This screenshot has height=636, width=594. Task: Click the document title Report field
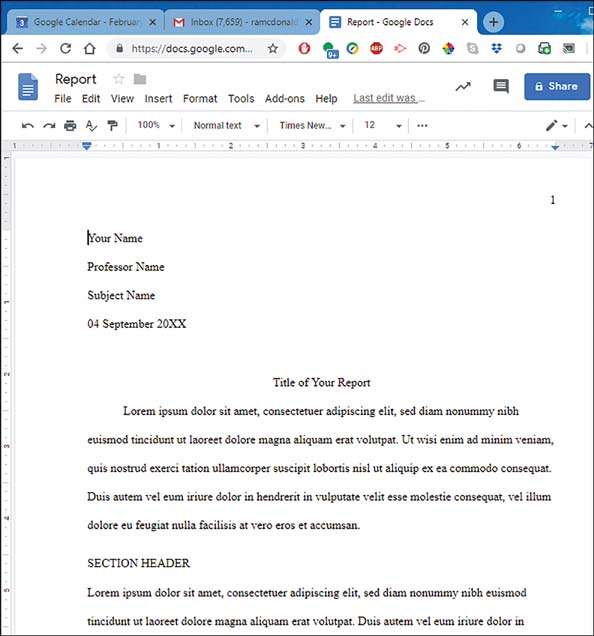coord(76,79)
